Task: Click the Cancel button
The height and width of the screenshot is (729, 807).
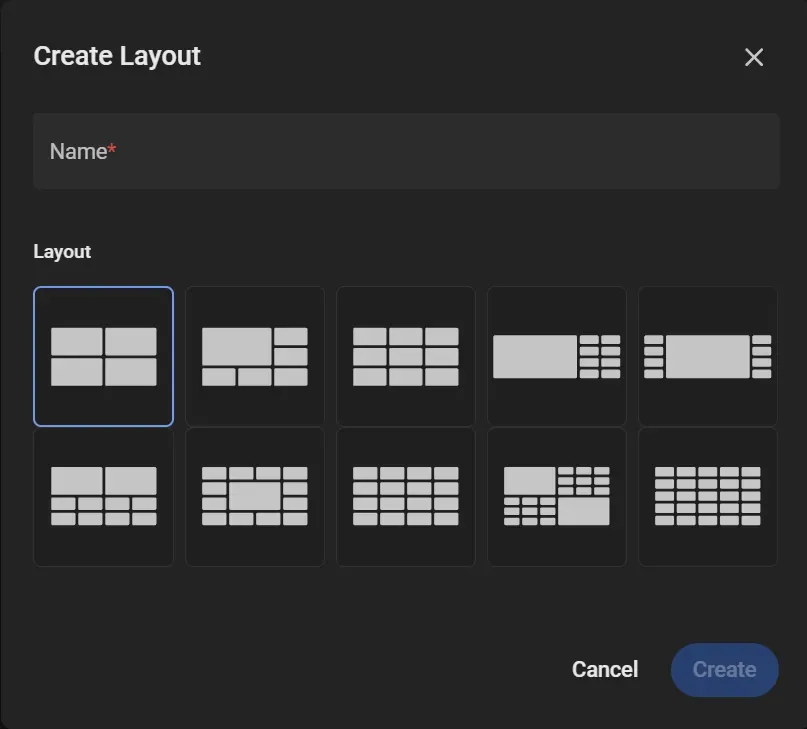Action: pyautogui.click(x=605, y=670)
